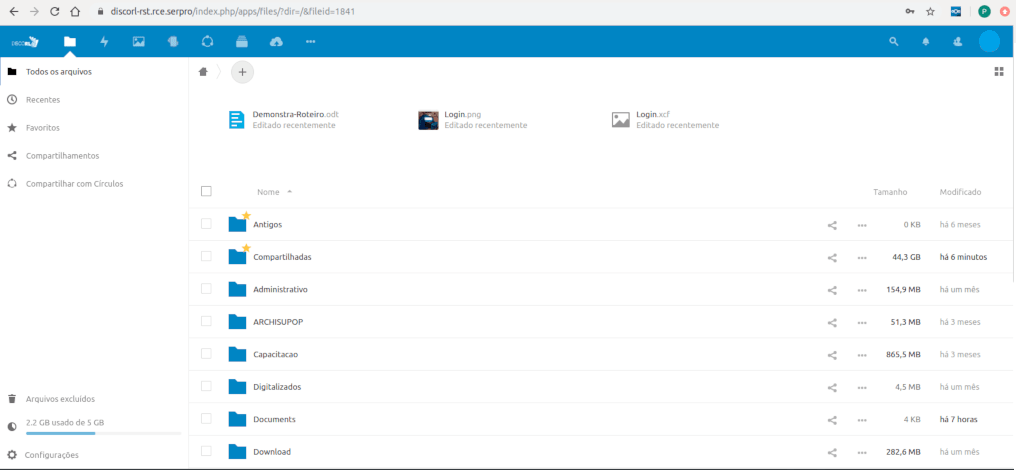Open the Gallery app in top bar
1017x472 pixels.
[138, 42]
